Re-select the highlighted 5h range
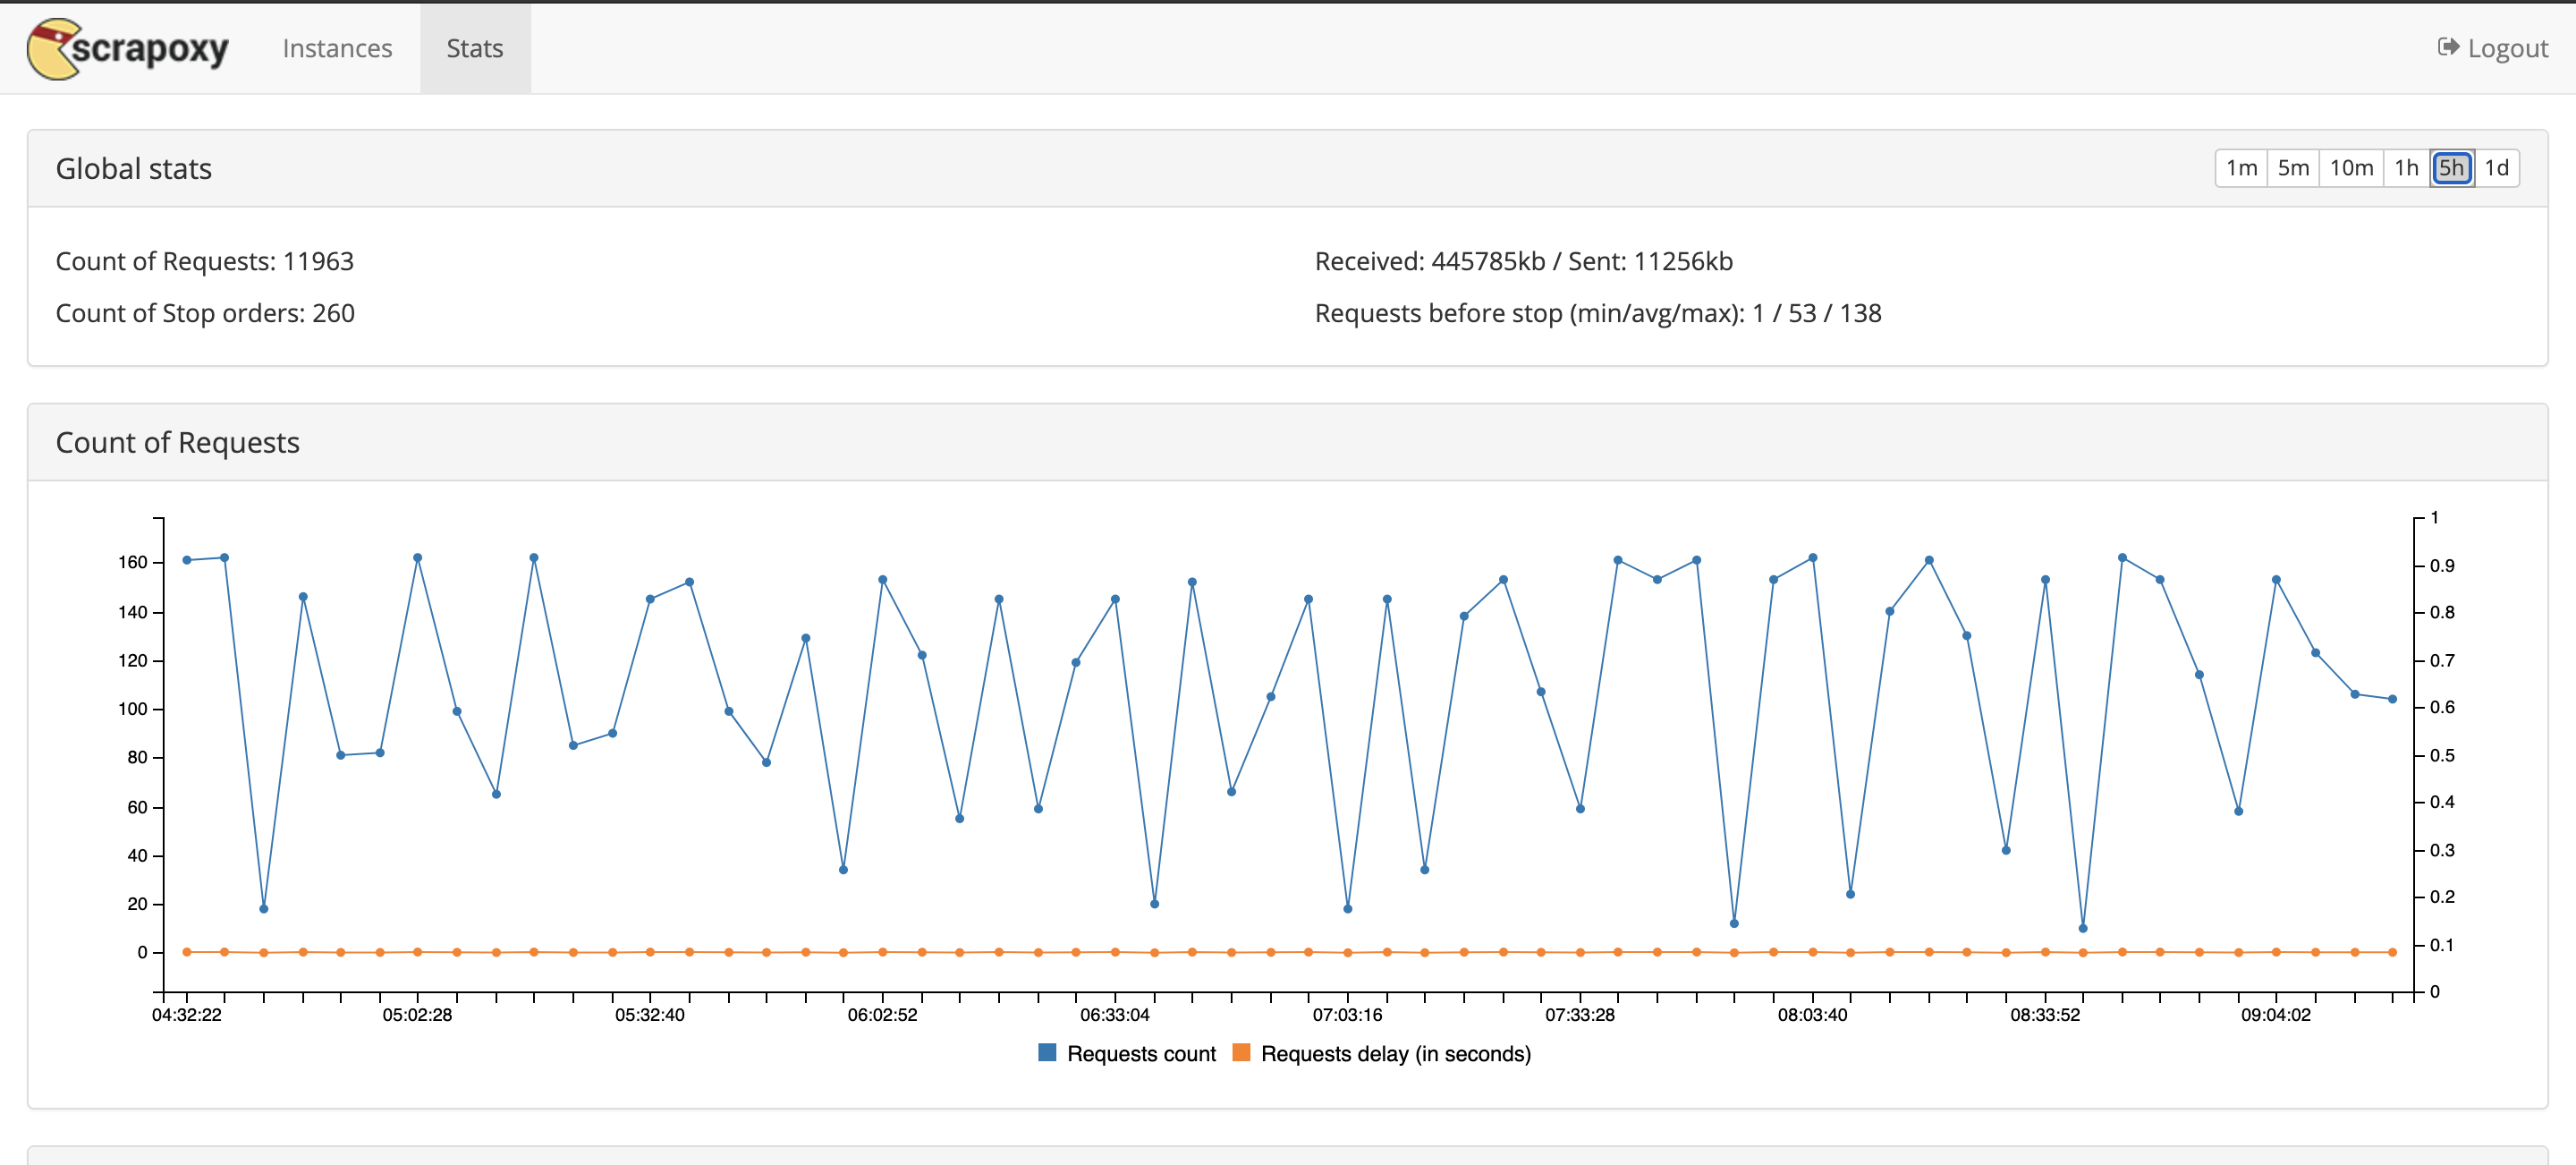The image size is (2576, 1165). [x=2451, y=168]
